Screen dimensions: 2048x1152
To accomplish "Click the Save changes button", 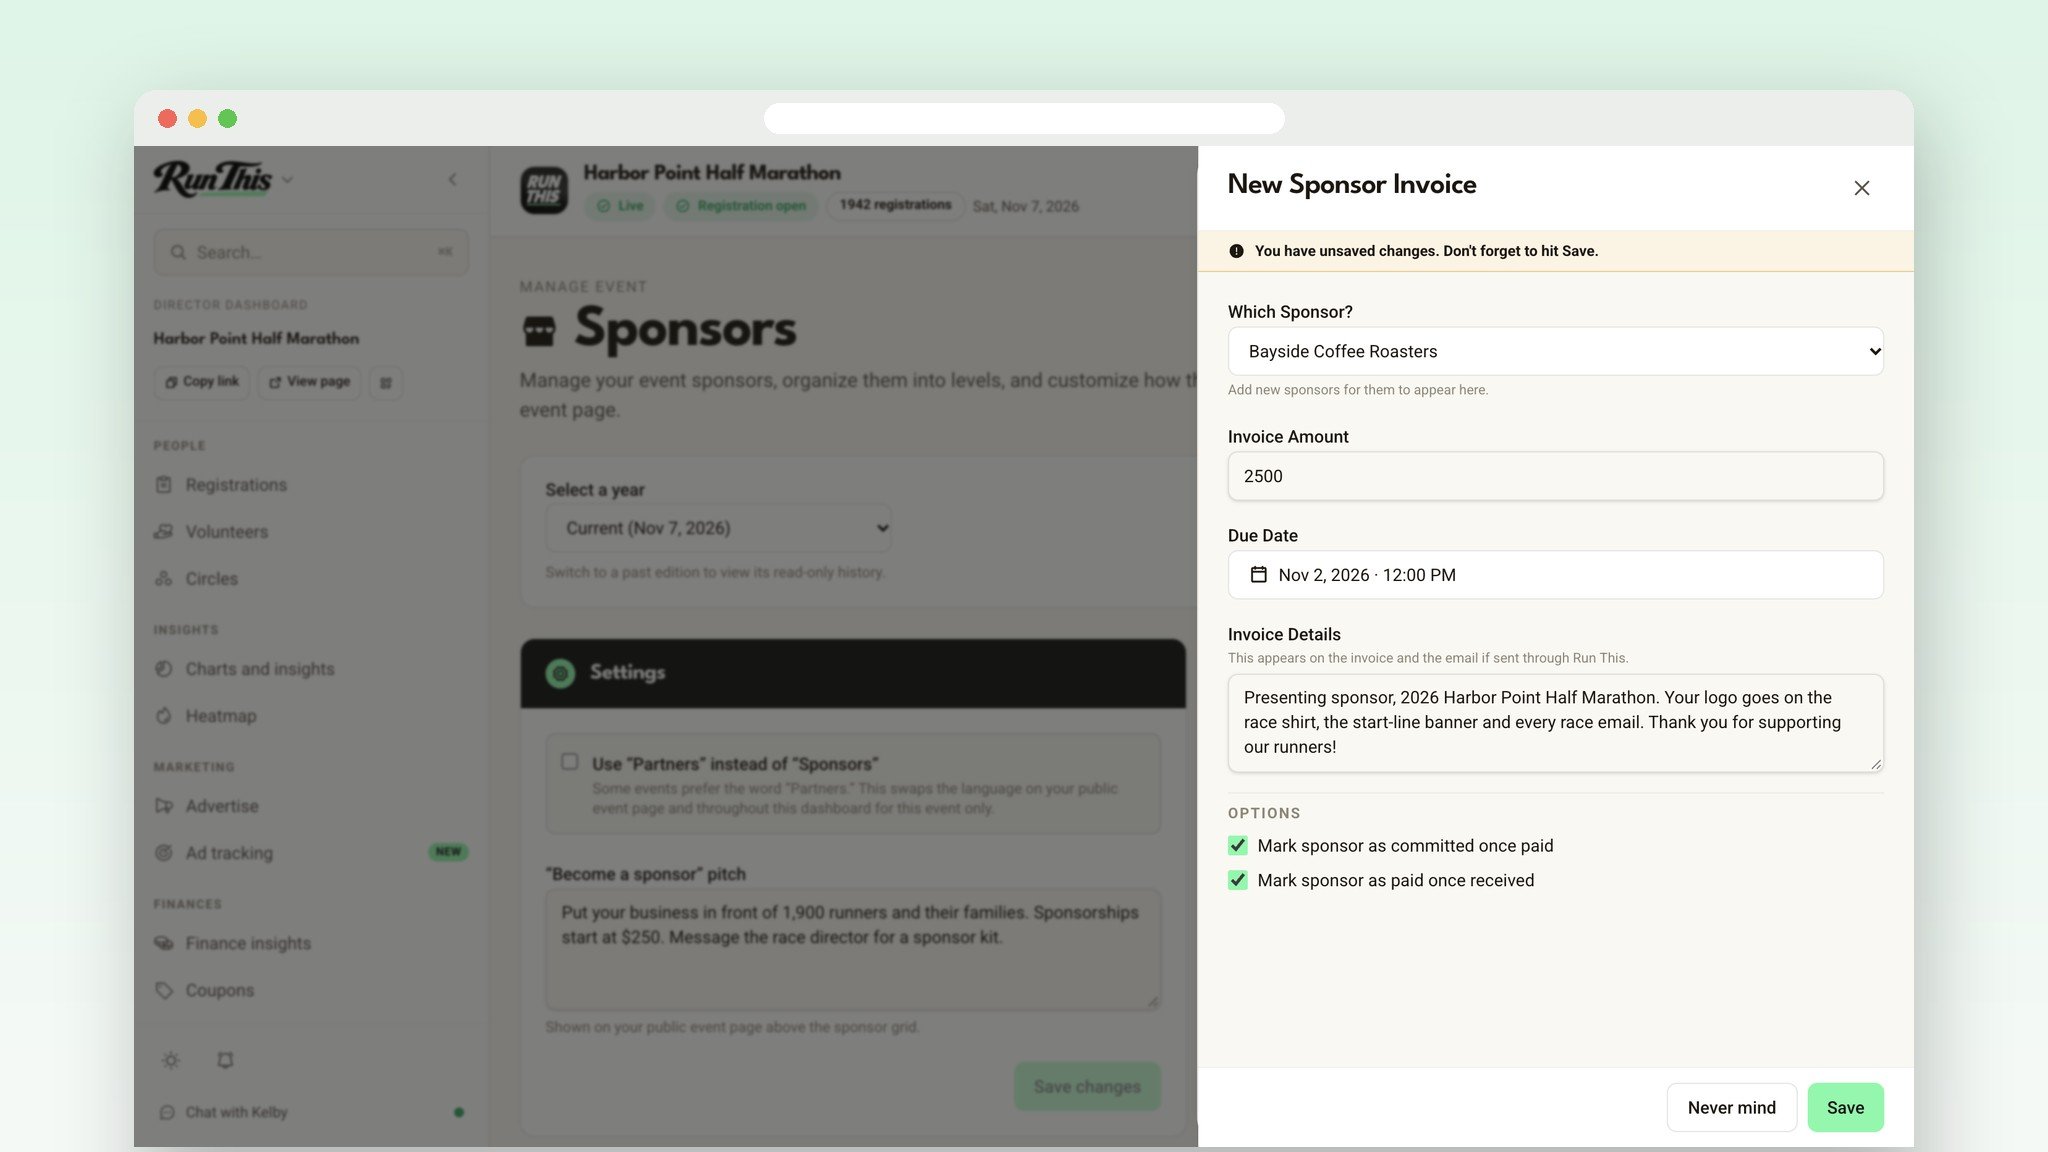I will pos(1087,1086).
